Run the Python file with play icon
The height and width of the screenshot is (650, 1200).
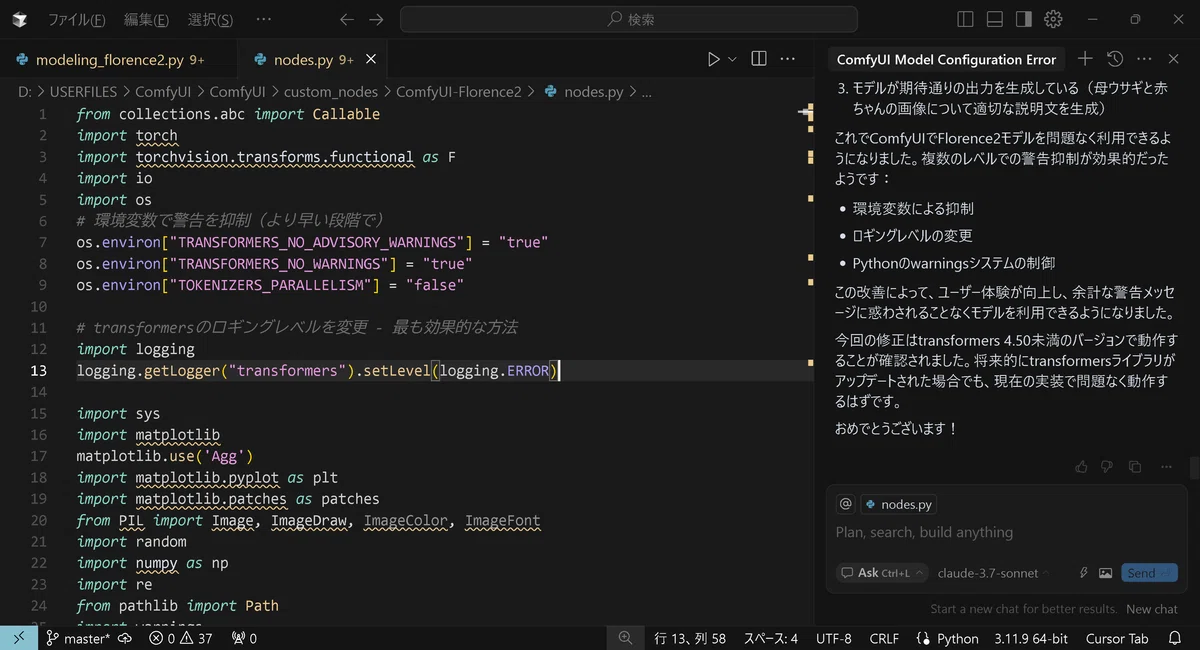[713, 60]
